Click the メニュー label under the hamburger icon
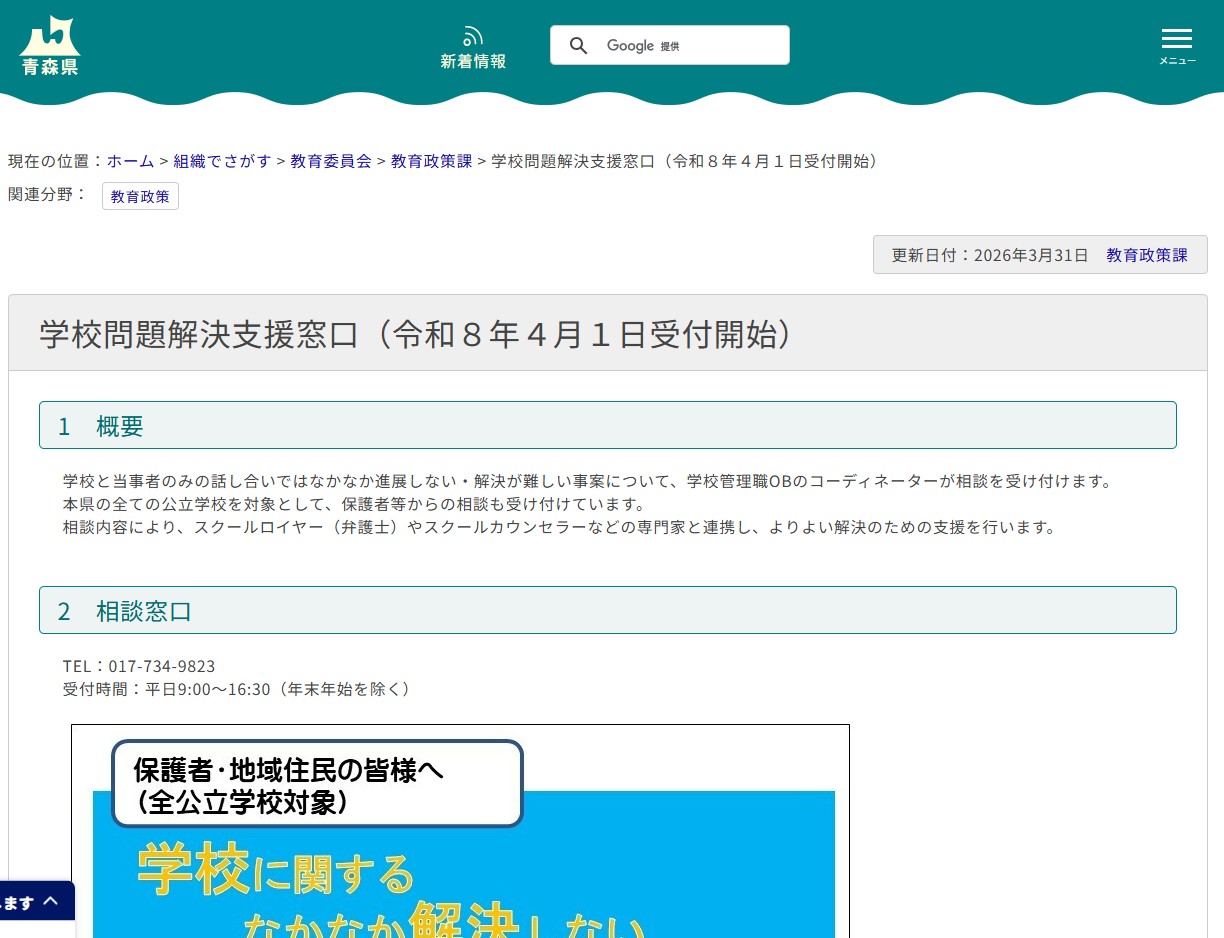 tap(1177, 60)
